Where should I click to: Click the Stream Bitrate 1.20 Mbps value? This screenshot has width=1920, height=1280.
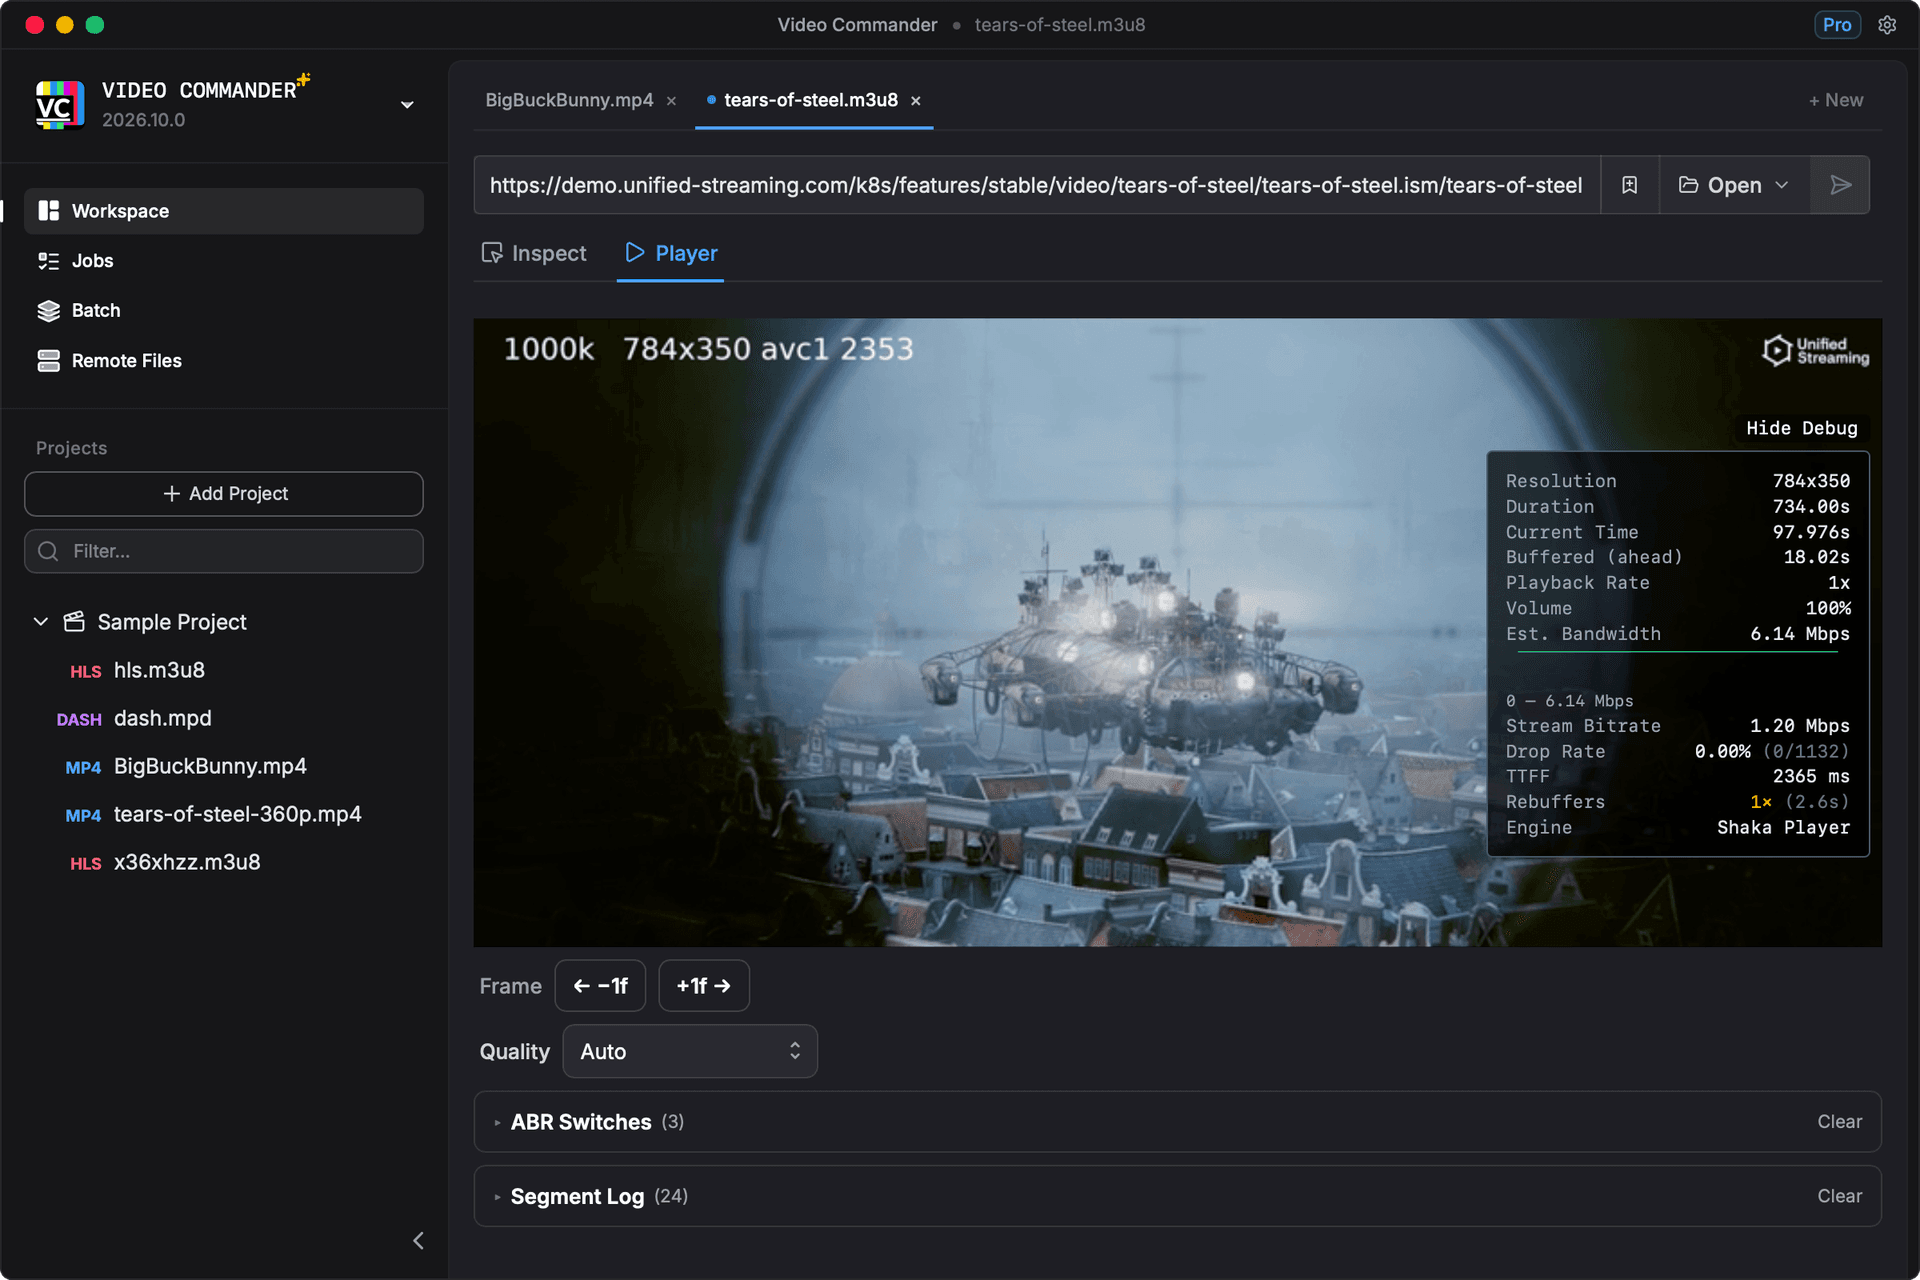tap(1799, 726)
